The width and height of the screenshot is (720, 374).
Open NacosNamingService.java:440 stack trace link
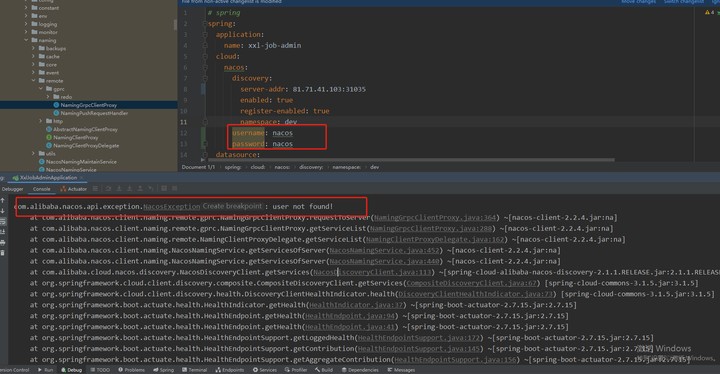coord(384,261)
